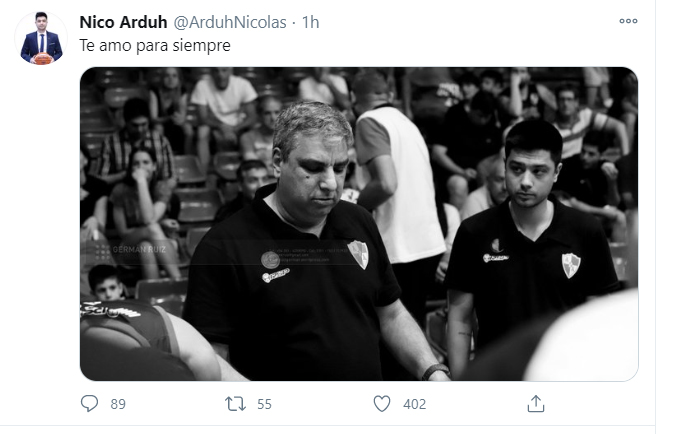The width and height of the screenshot is (685, 434).
Task: Open the three-dot more options menu
Action: pos(628,21)
